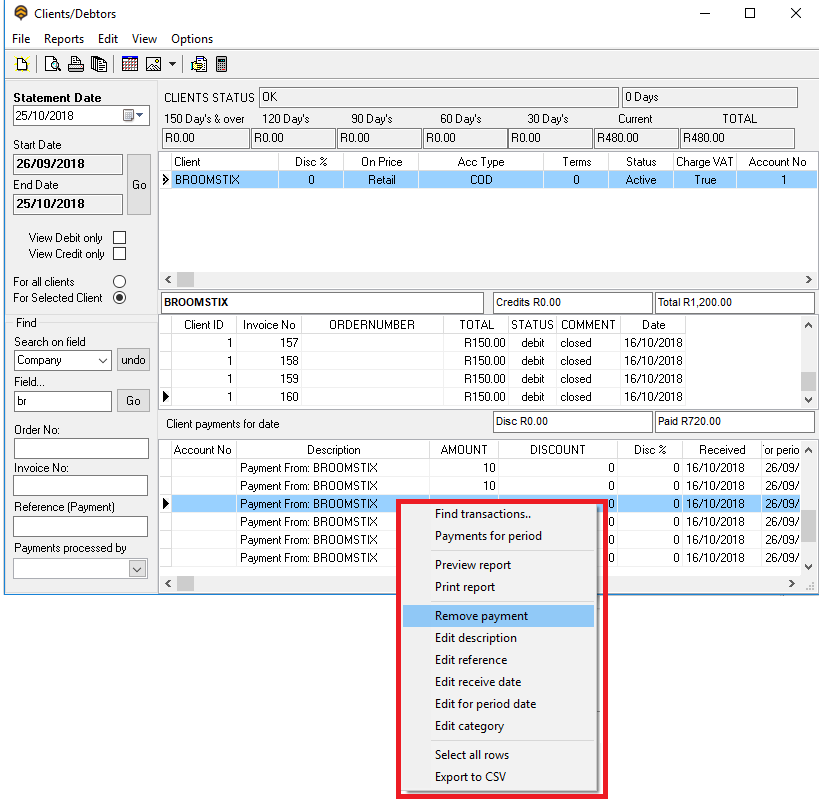This screenshot has height=803, width=819.
Task: Click into the Invoice No input field
Action: (x=80, y=486)
